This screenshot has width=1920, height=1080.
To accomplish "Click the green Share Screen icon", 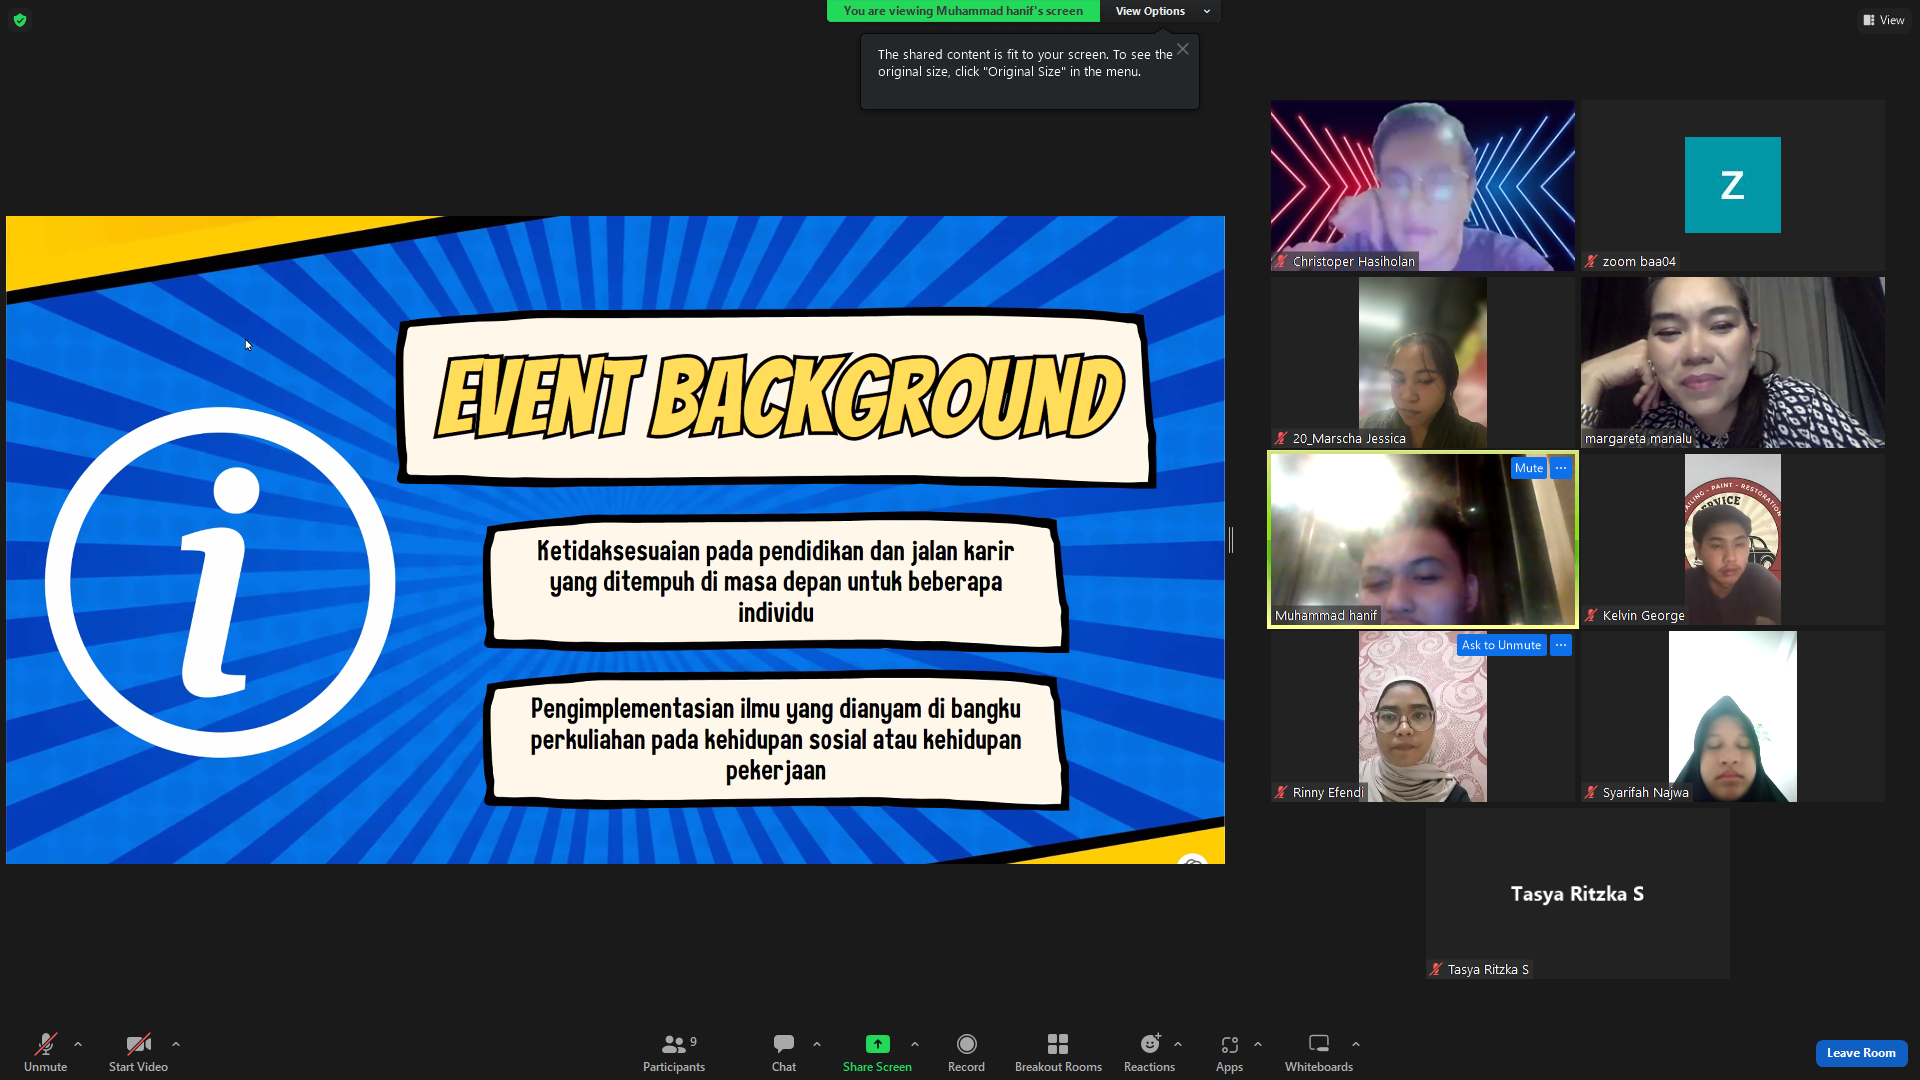I will point(877,1044).
